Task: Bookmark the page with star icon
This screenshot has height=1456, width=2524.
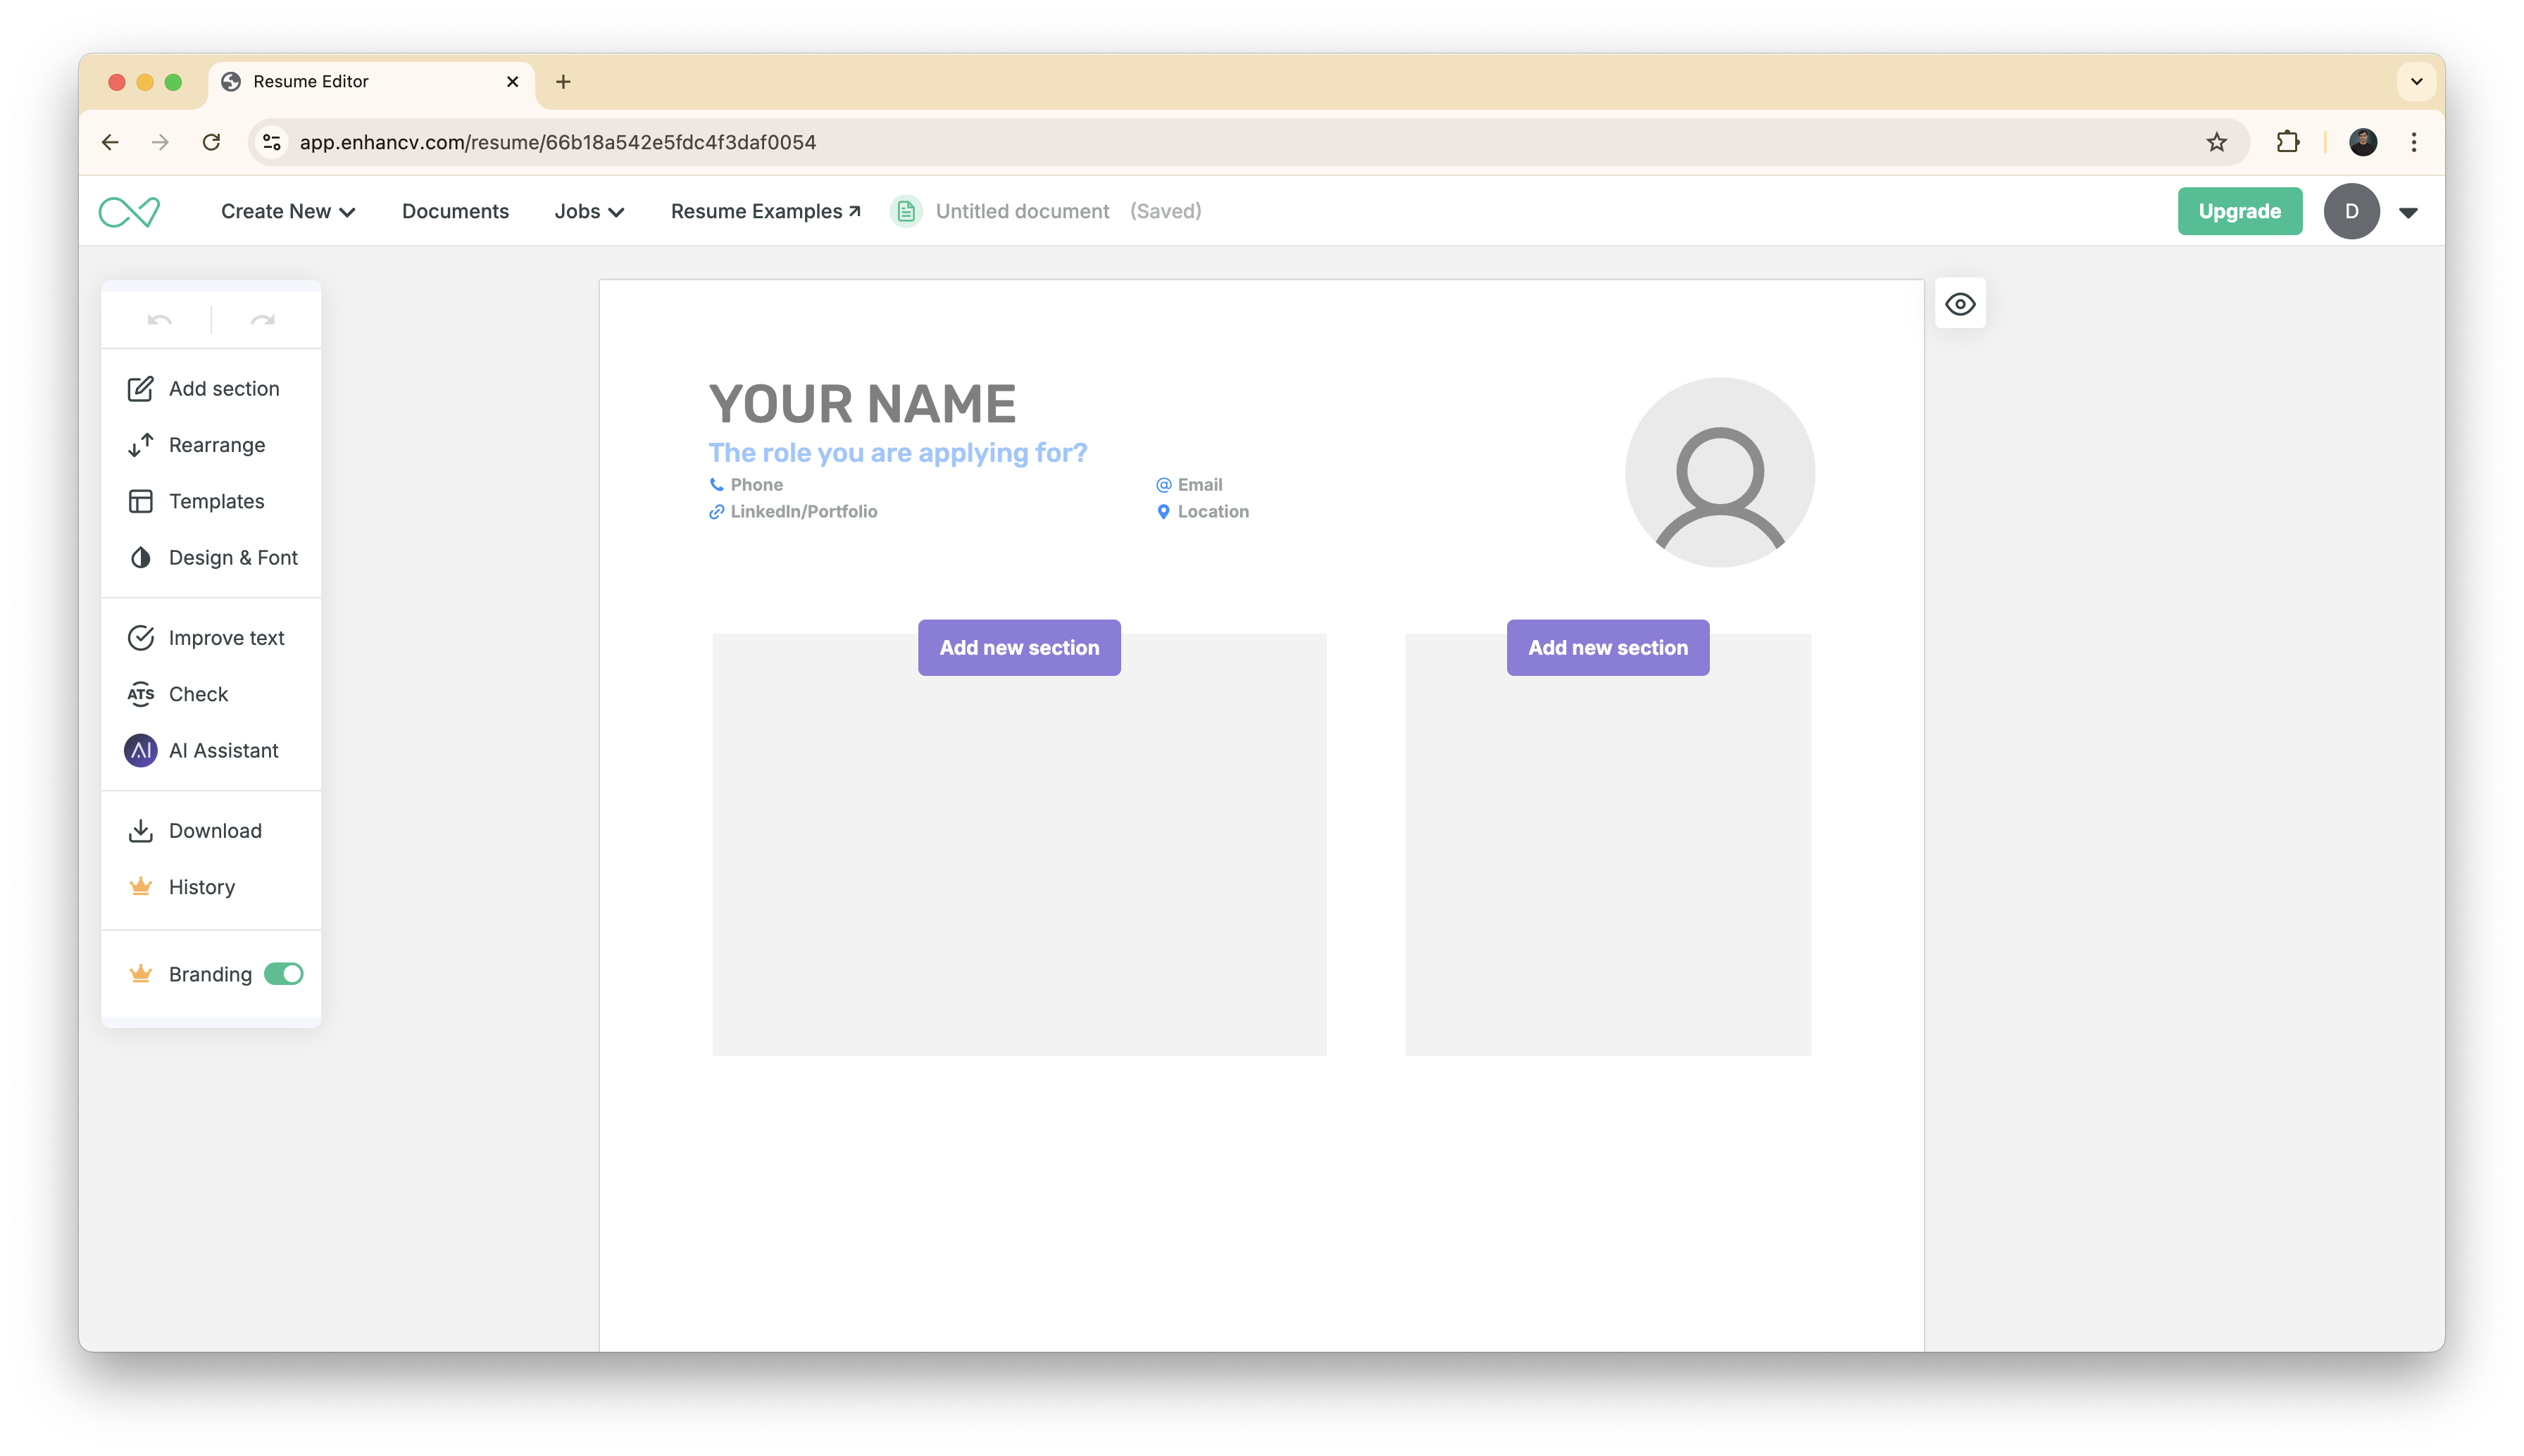Action: click(x=2216, y=142)
